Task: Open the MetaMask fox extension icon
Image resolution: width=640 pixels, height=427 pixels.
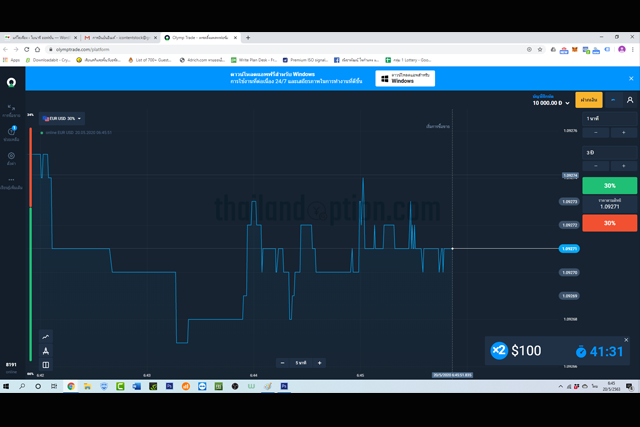Action: click(x=575, y=49)
